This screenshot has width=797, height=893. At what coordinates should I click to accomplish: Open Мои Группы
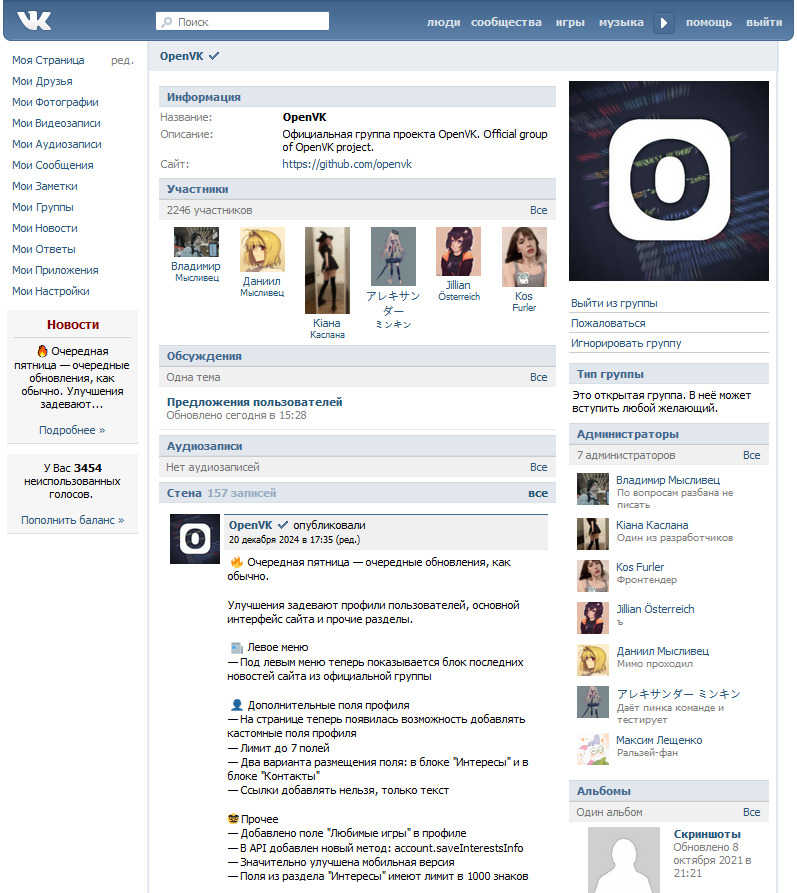click(43, 208)
